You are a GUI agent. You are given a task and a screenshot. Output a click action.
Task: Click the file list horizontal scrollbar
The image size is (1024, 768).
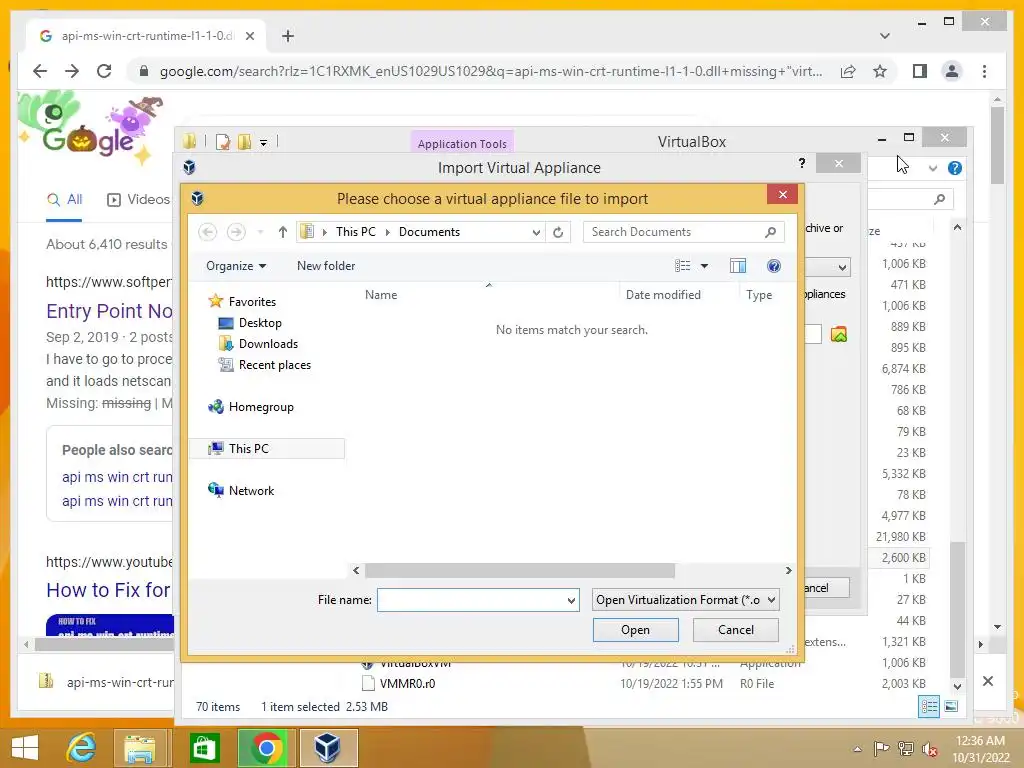point(519,571)
